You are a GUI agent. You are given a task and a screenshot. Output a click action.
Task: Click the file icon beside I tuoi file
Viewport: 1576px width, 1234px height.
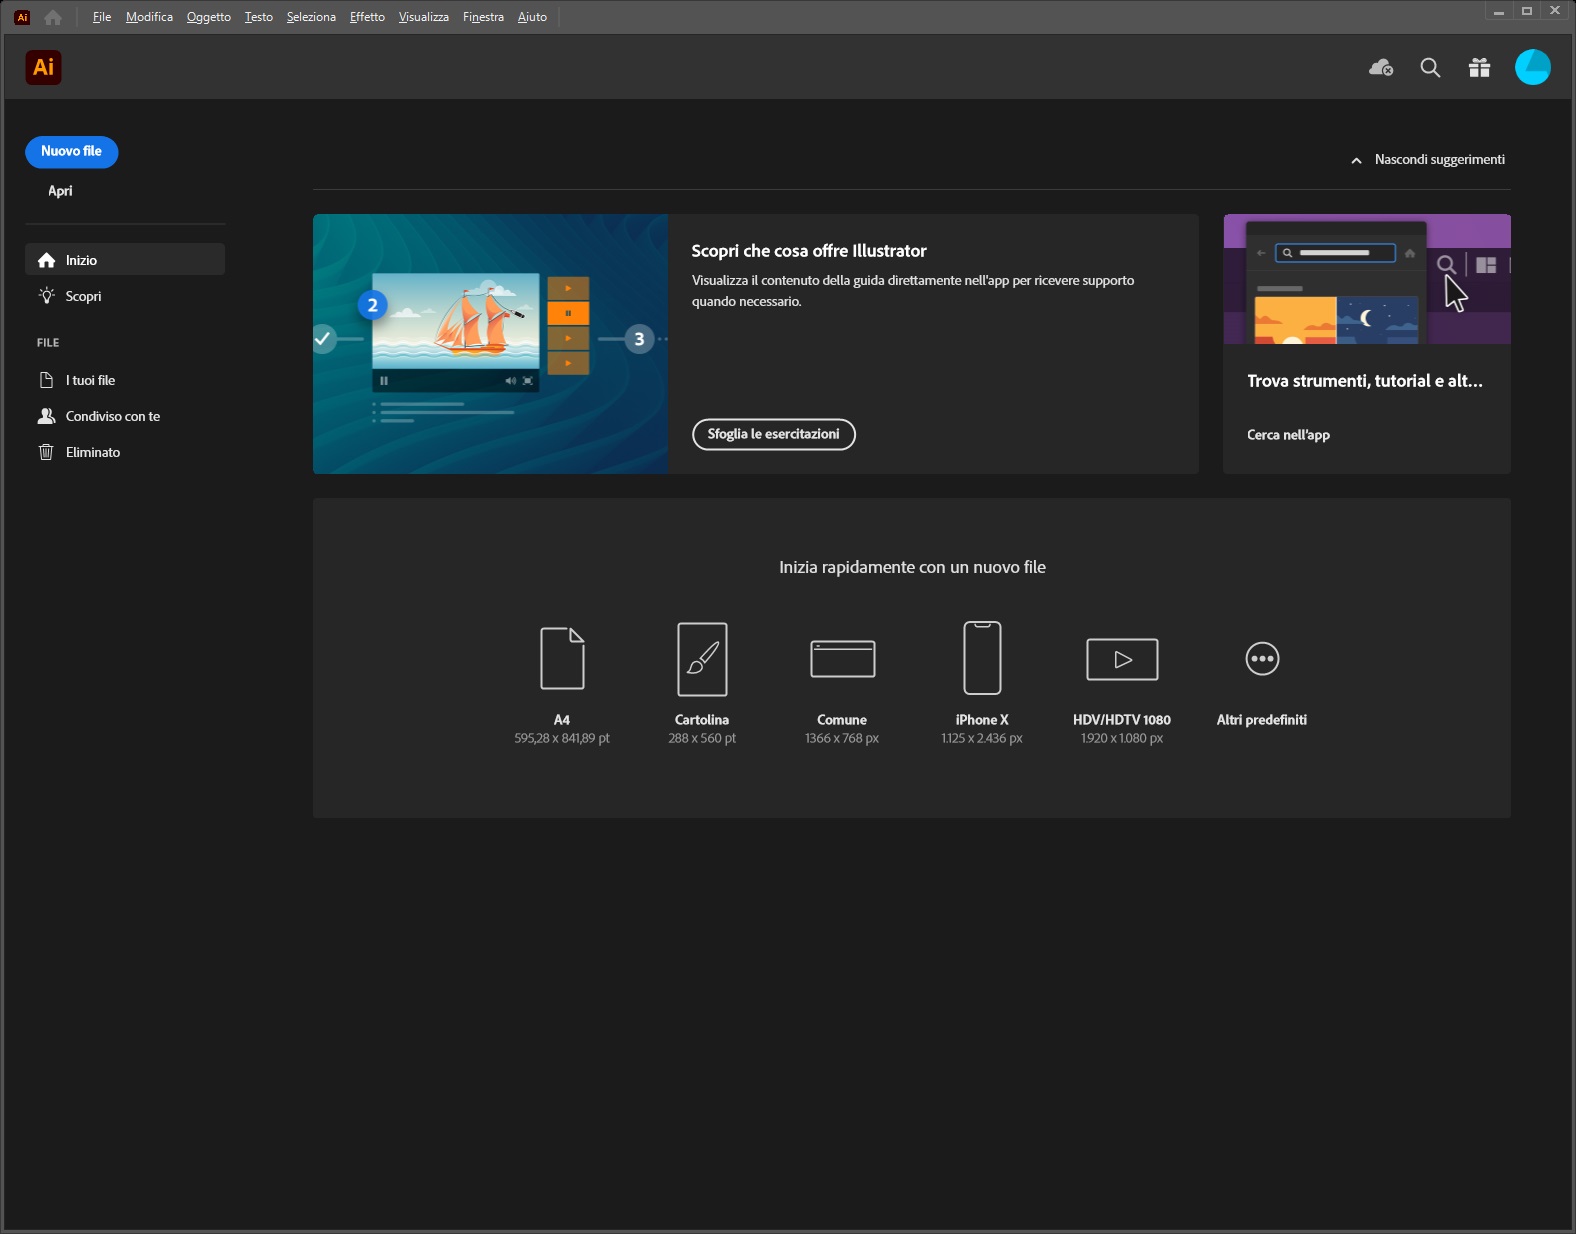point(46,380)
